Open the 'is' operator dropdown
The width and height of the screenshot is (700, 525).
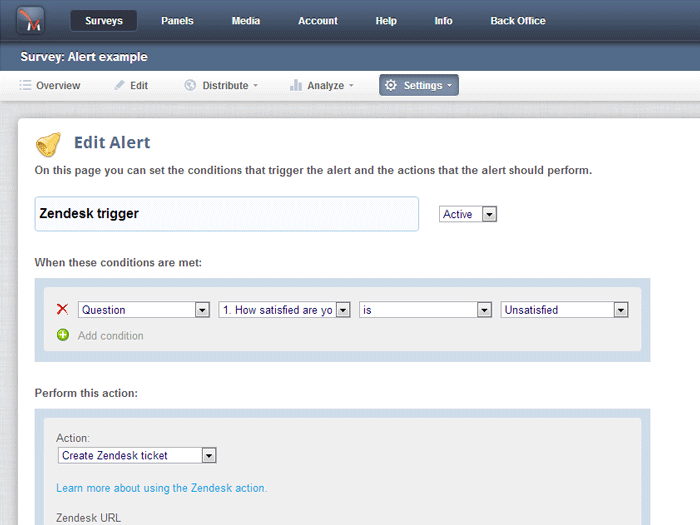tap(426, 310)
